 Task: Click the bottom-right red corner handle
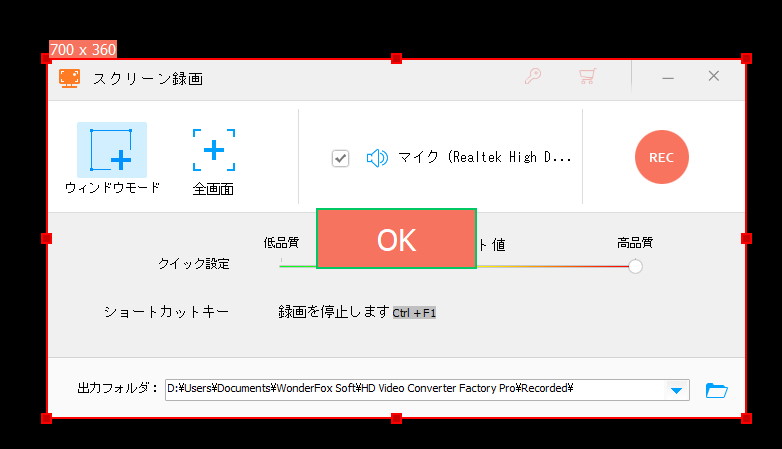(x=746, y=418)
